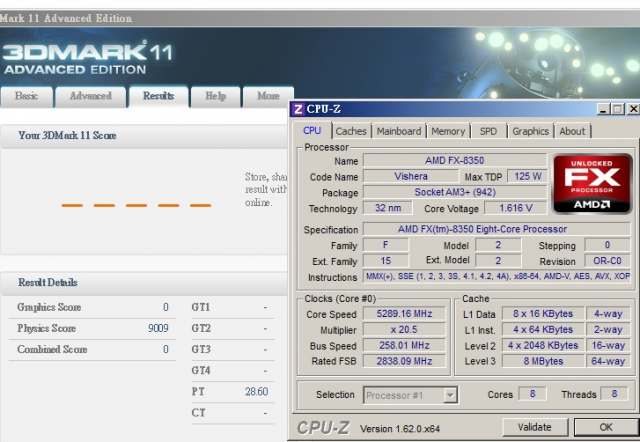Click the disabled maximize button of CPU-Z

(618, 109)
